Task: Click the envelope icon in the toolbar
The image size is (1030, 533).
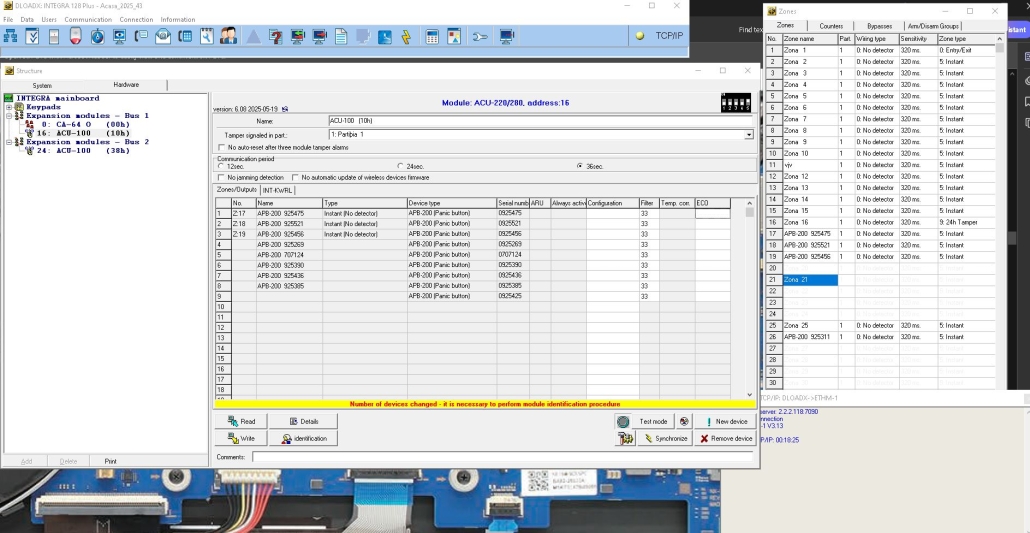Action: click(162, 37)
